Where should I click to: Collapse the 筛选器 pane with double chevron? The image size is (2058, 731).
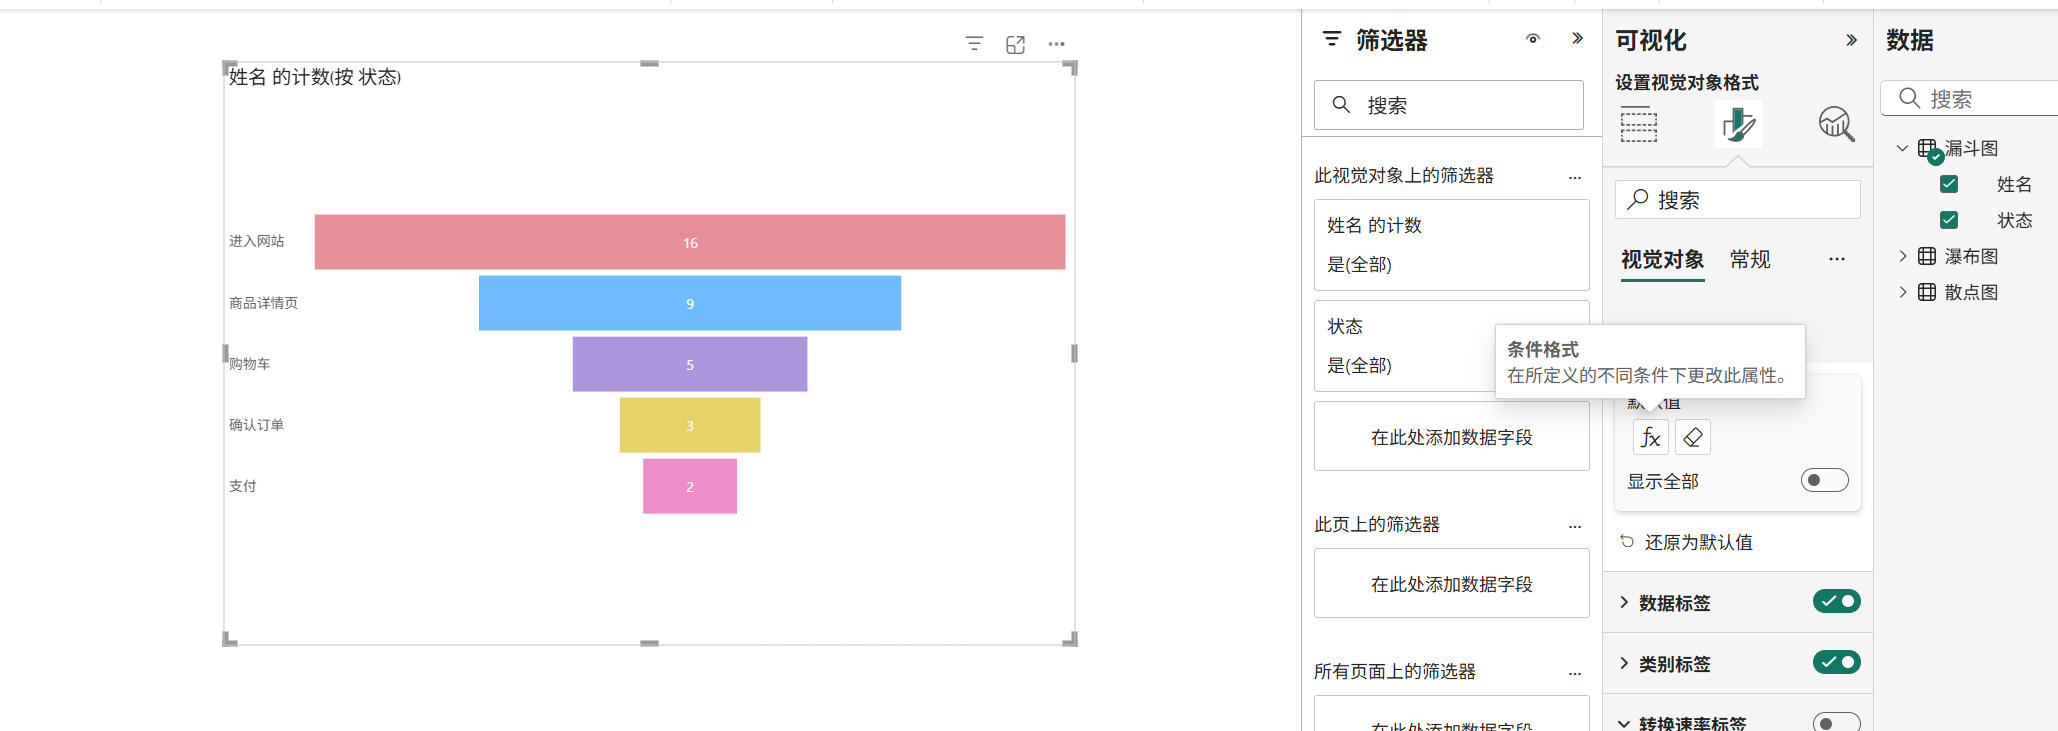(1577, 39)
